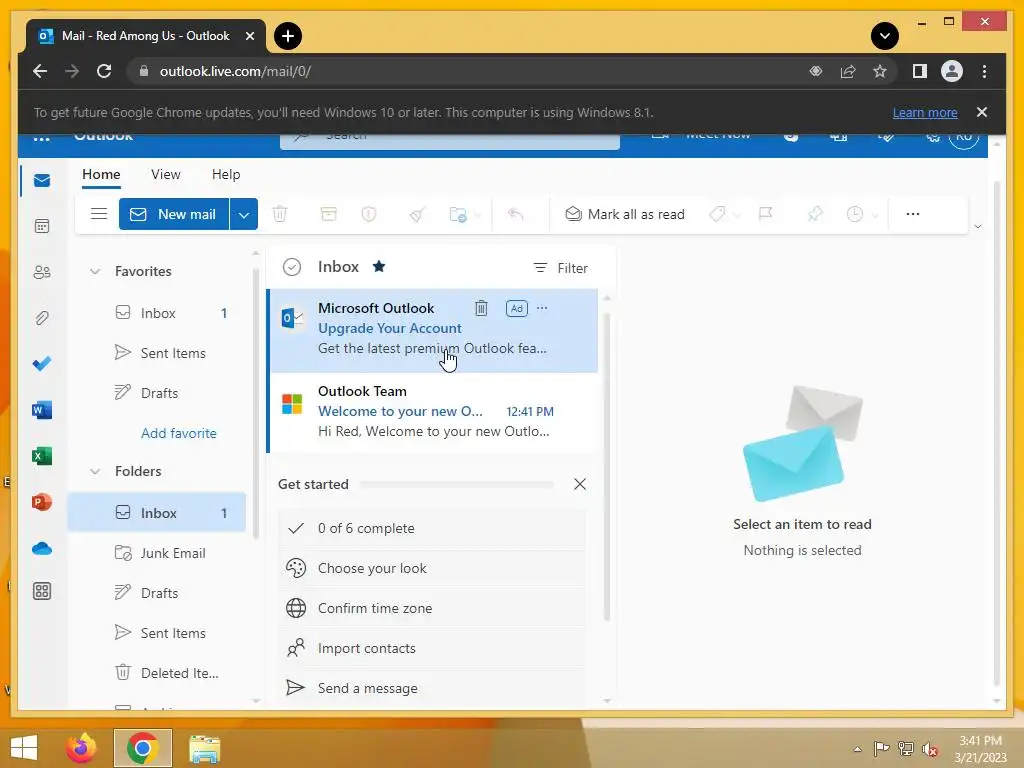Image resolution: width=1024 pixels, height=768 pixels.
Task: Dismiss the Chrome update banner
Action: click(x=982, y=112)
